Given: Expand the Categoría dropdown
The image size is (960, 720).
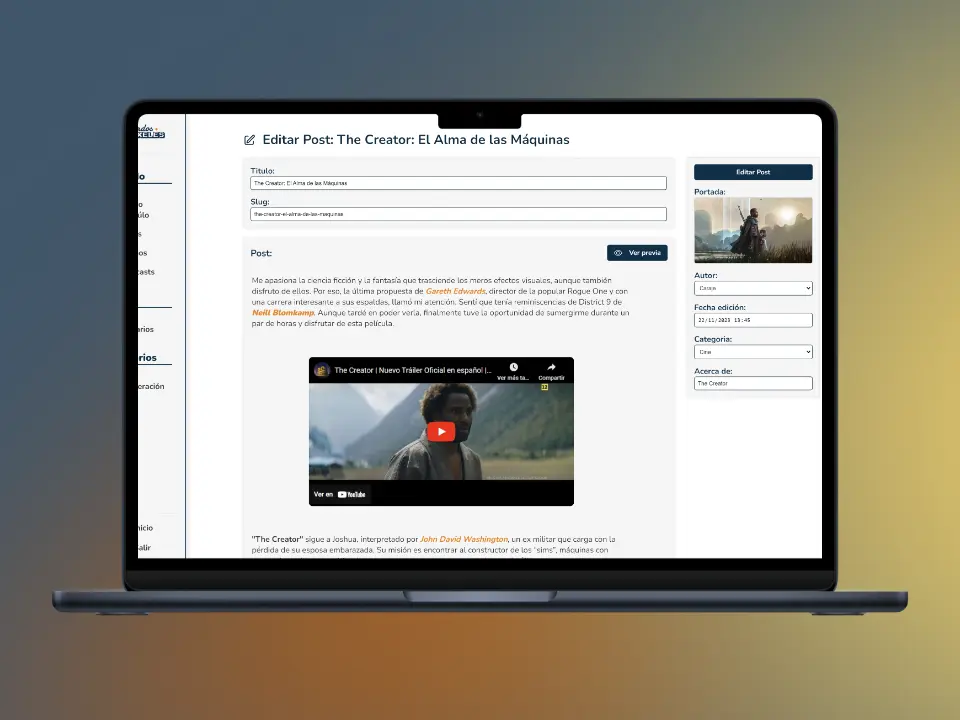Looking at the screenshot, I should coord(753,352).
